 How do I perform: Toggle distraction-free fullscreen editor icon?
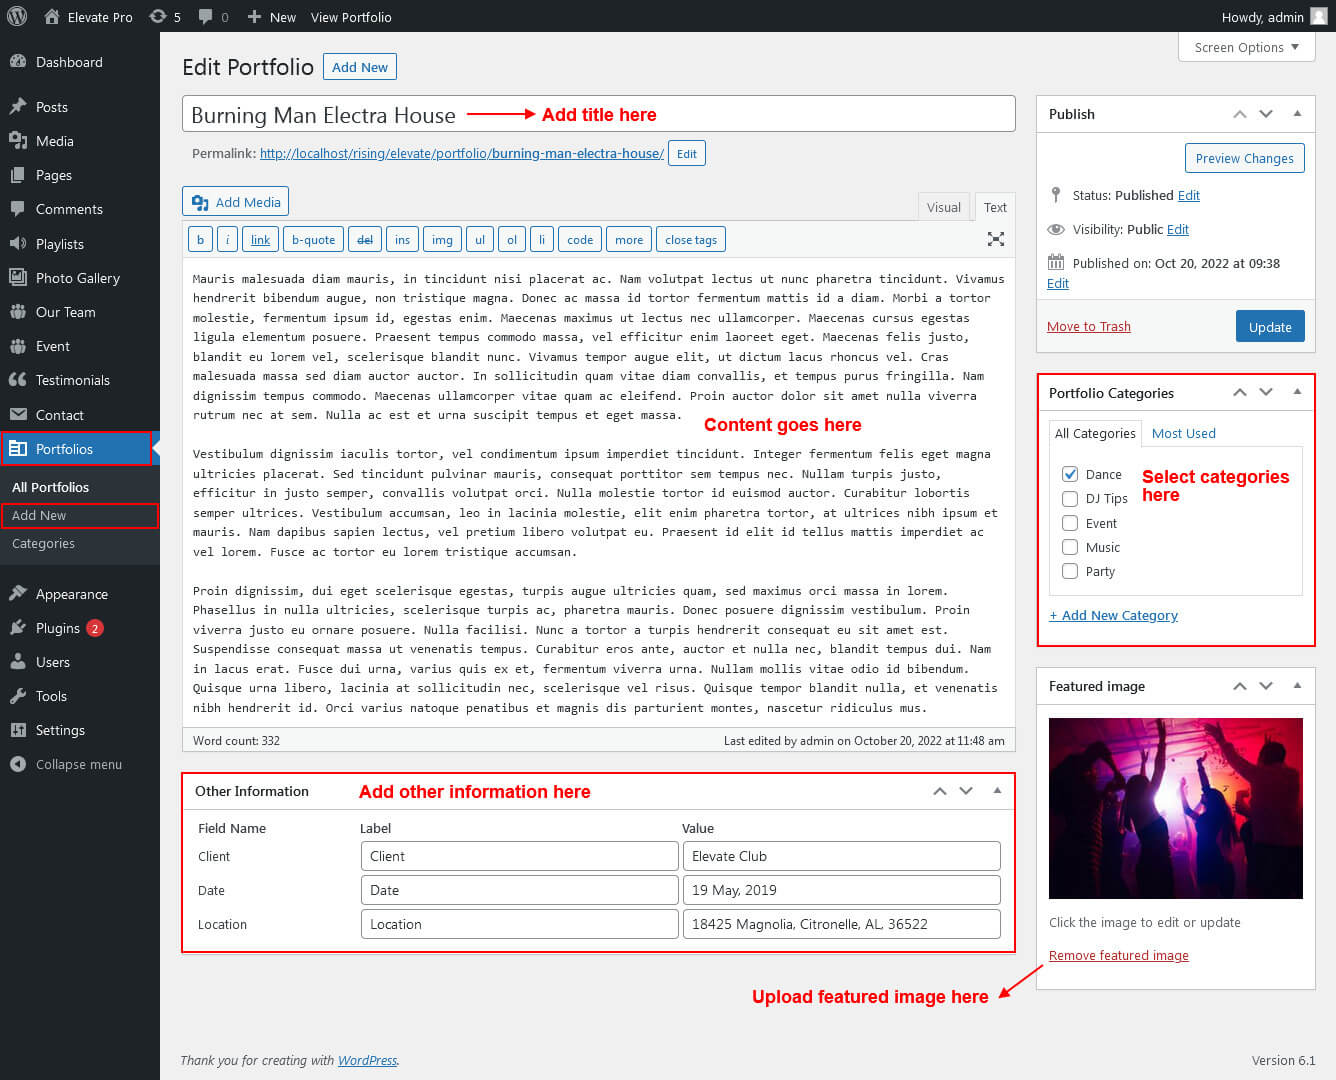point(995,239)
